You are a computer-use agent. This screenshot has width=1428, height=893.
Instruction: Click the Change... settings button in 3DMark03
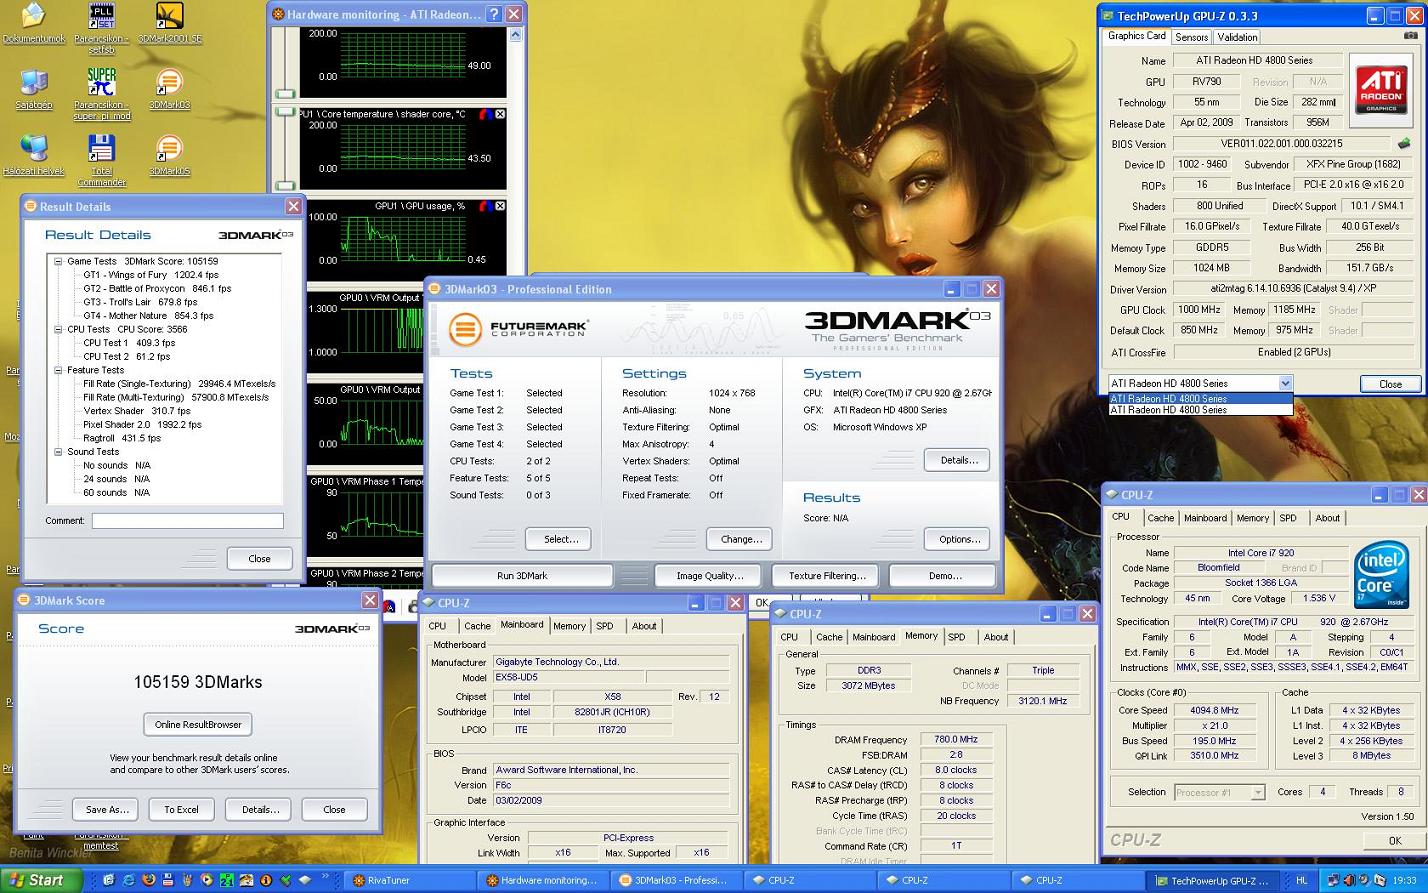741,539
